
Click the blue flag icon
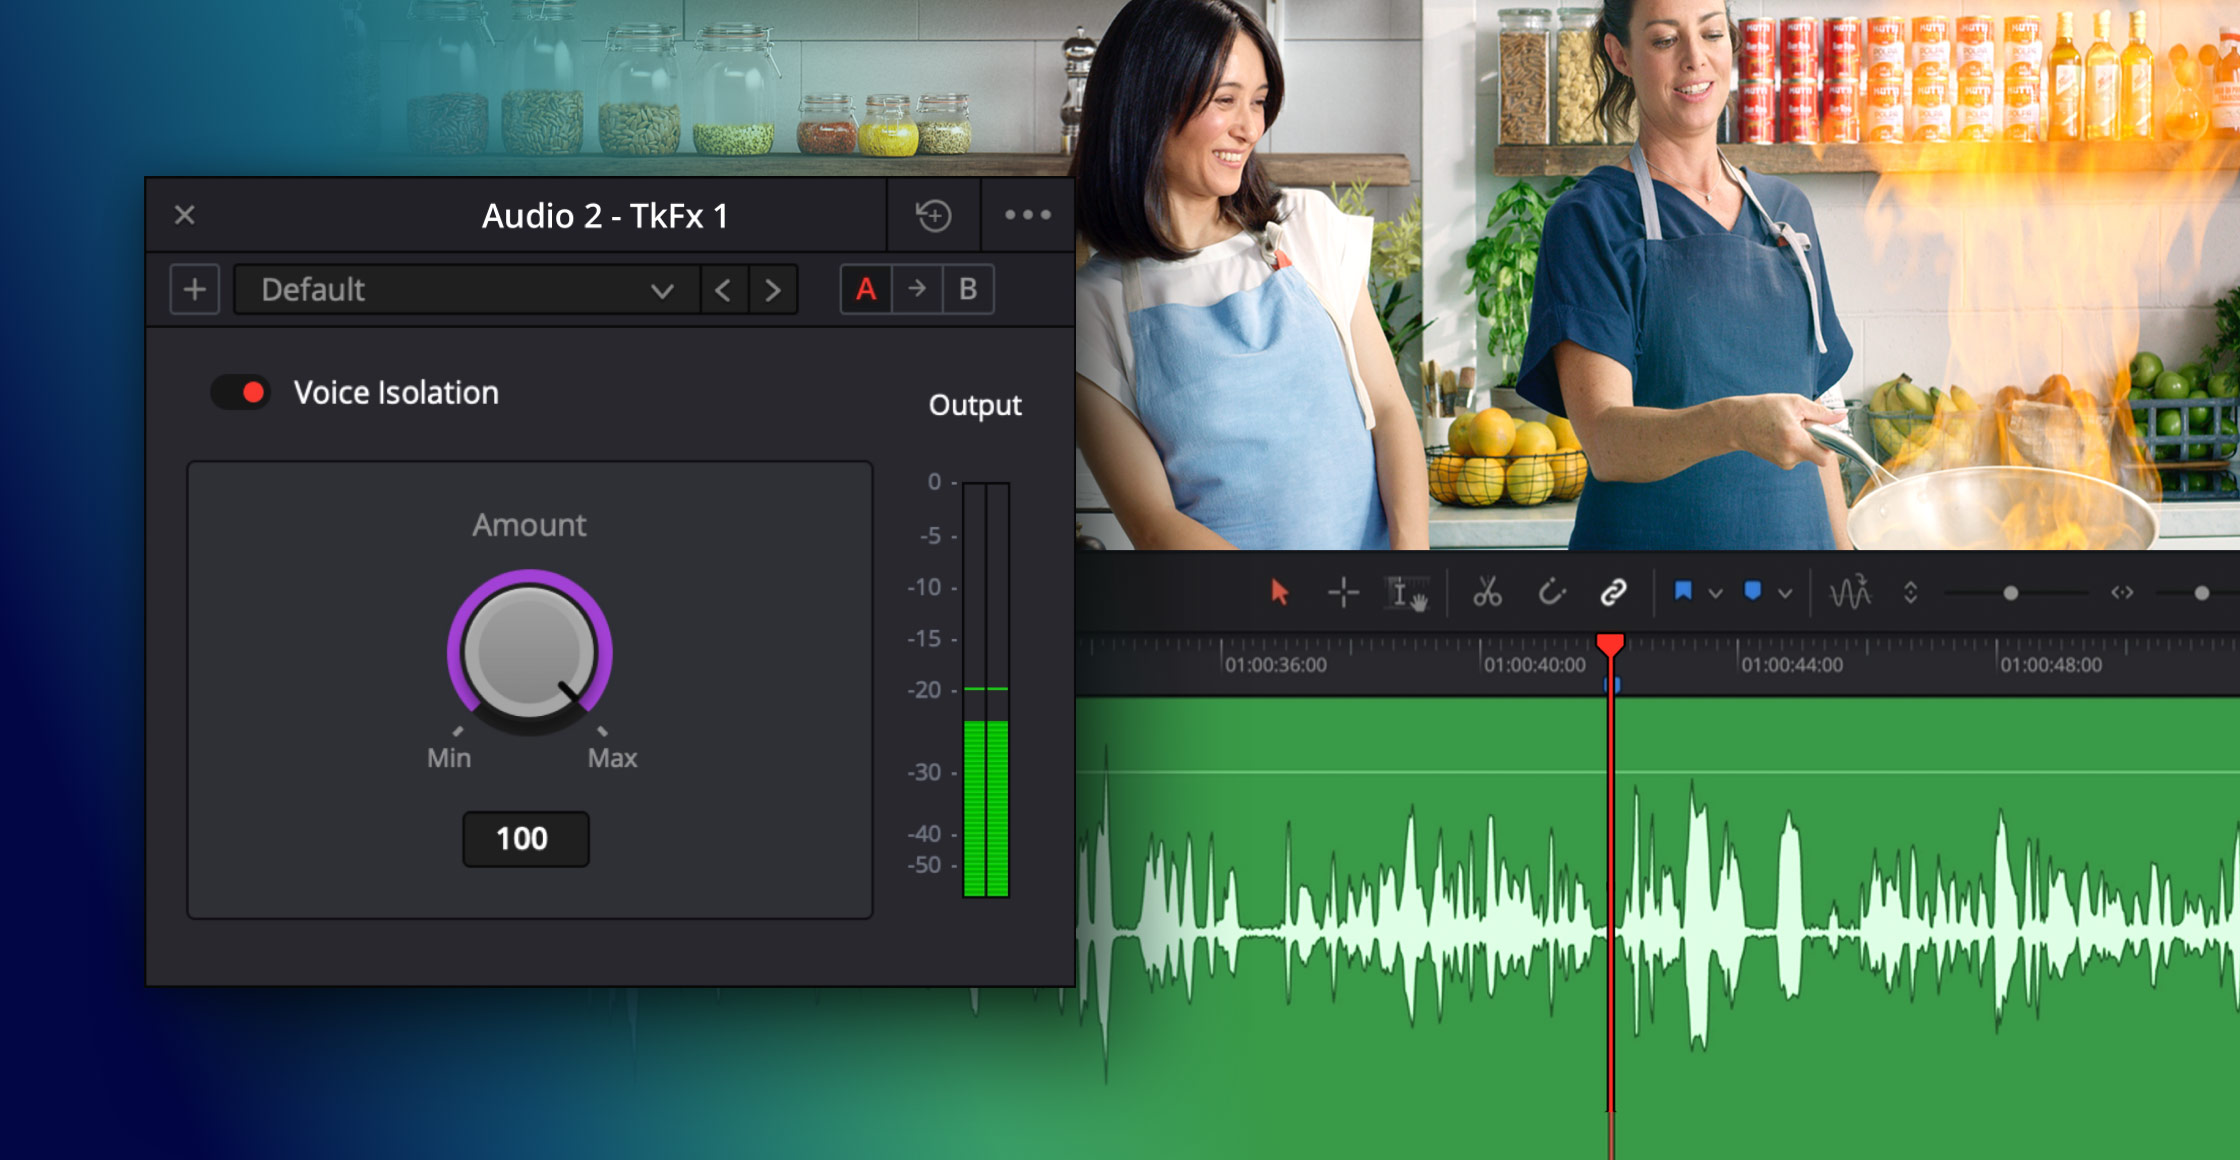click(1683, 591)
